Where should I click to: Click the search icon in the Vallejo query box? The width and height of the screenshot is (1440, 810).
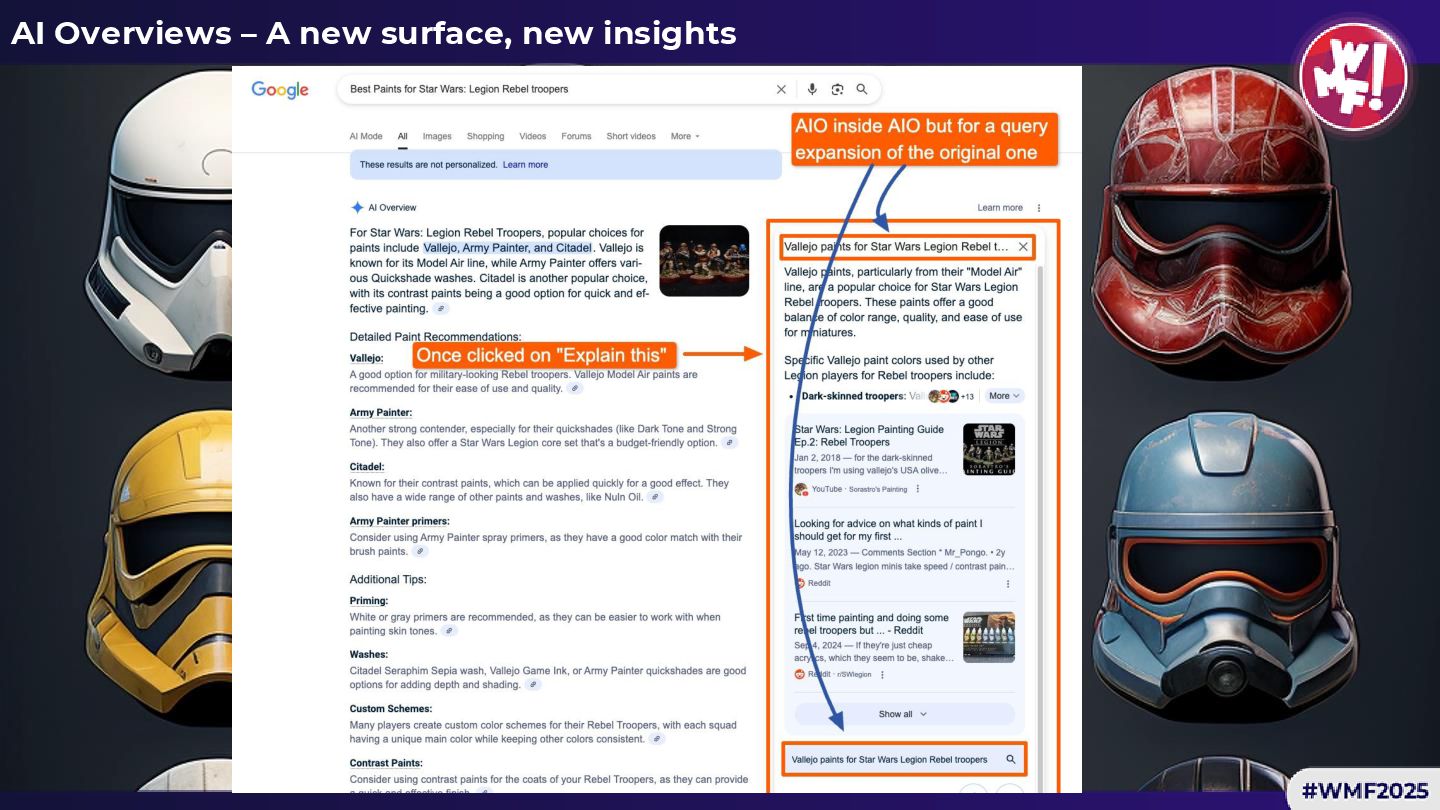(1011, 760)
